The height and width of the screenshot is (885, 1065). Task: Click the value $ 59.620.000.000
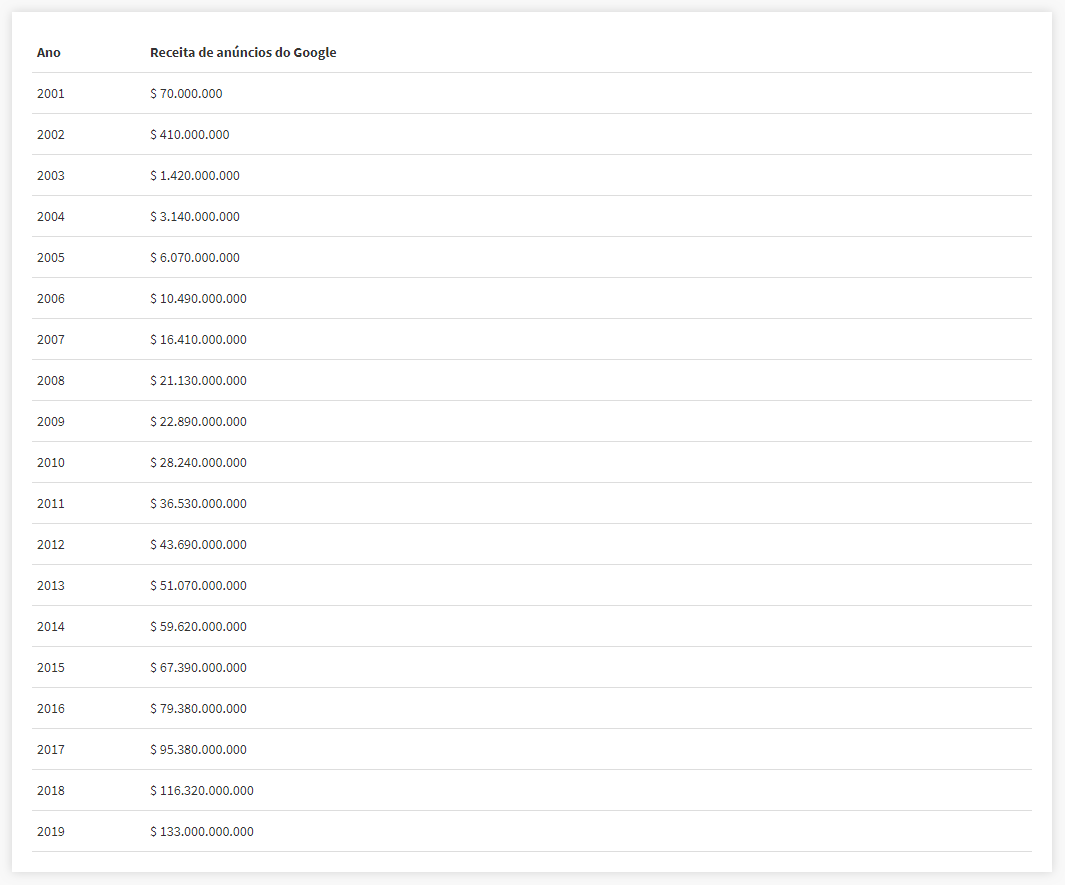tap(198, 626)
